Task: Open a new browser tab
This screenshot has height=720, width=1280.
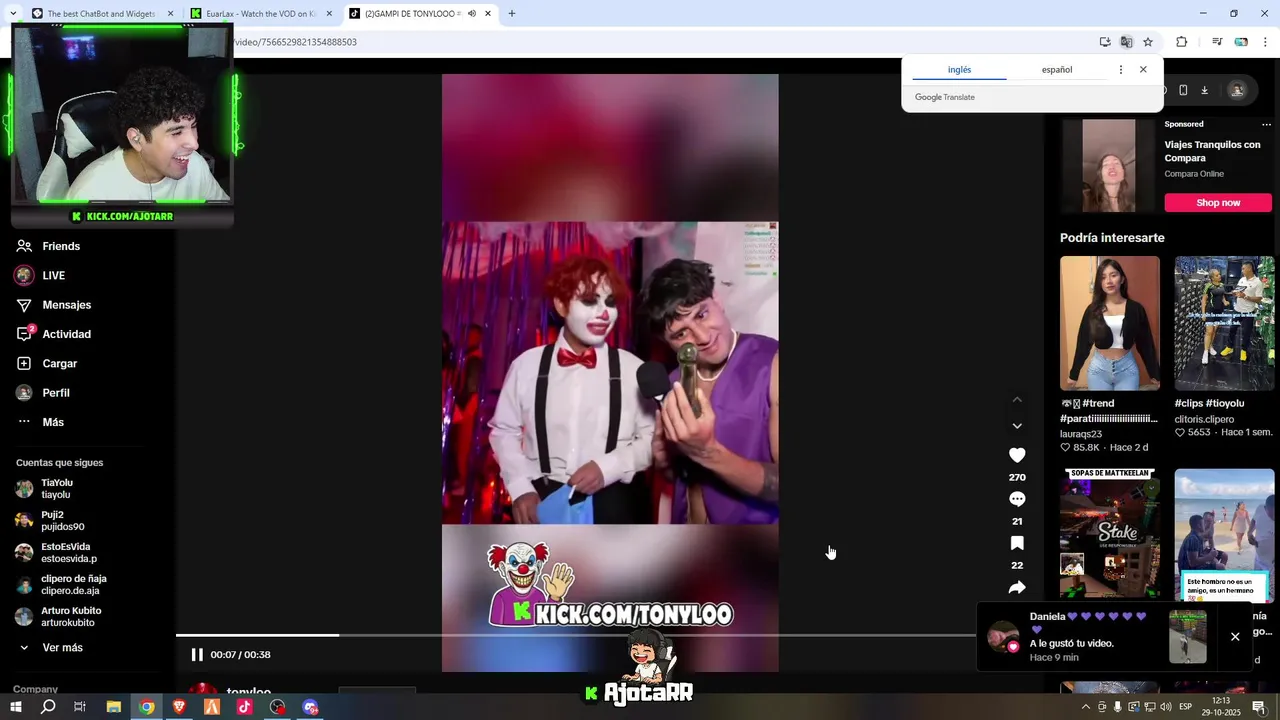Action: pyautogui.click(x=512, y=14)
